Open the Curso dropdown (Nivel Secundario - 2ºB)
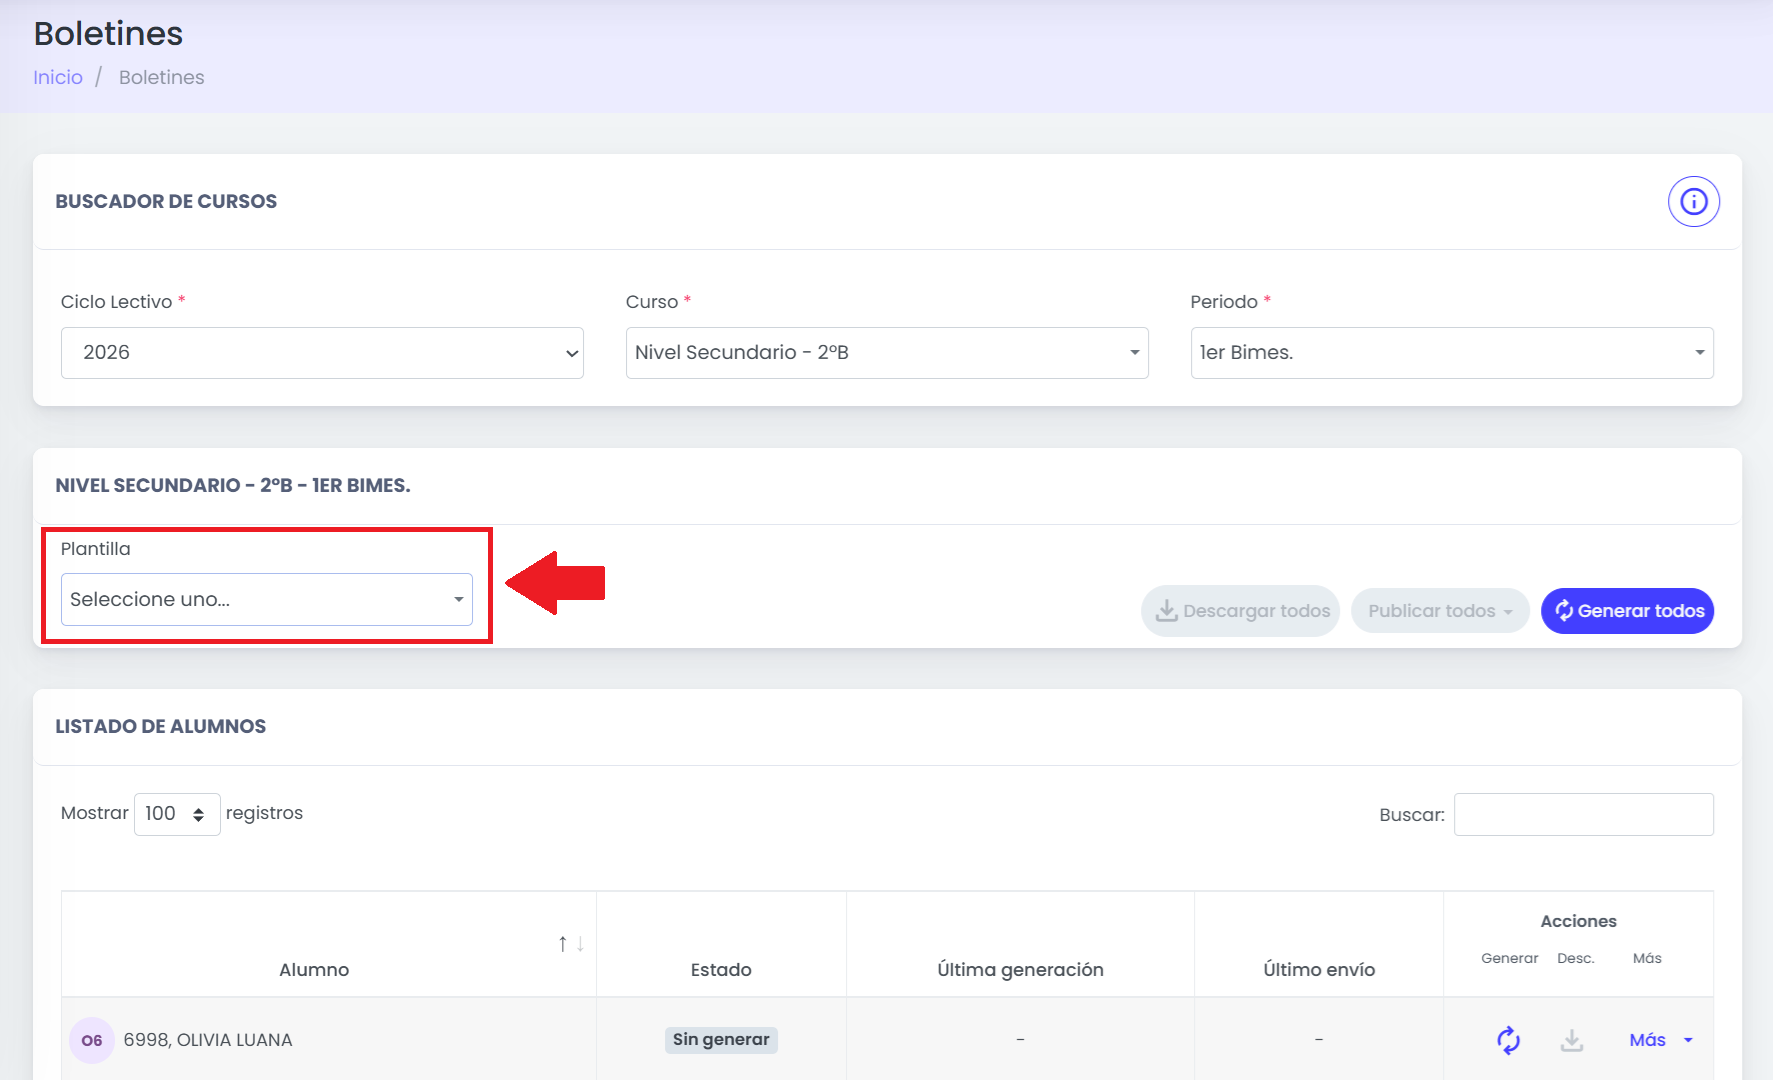 click(887, 353)
